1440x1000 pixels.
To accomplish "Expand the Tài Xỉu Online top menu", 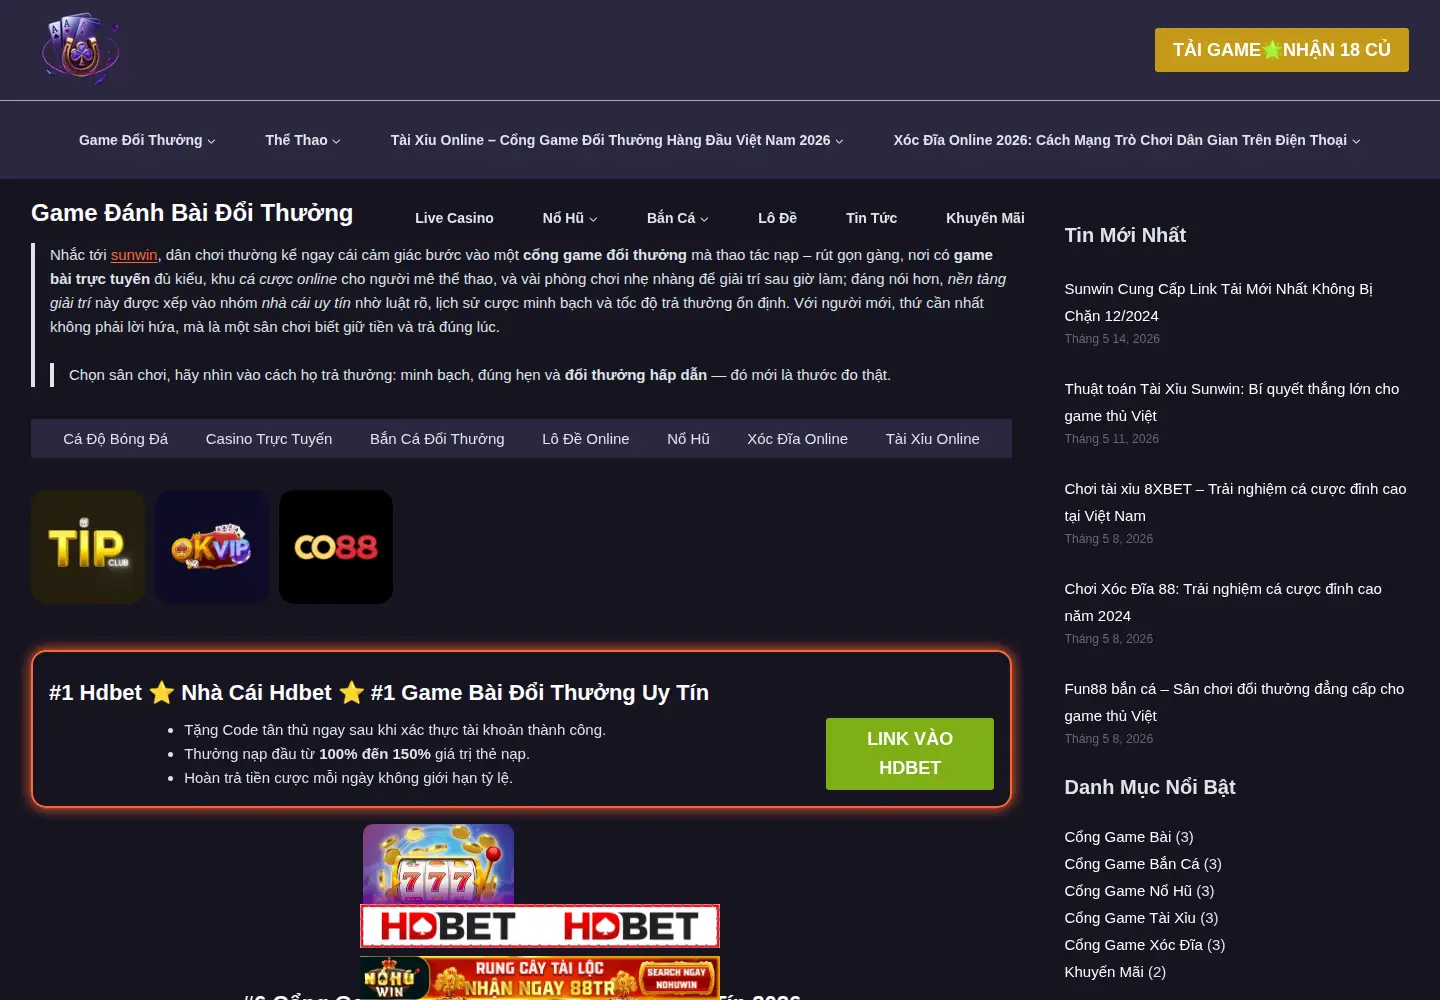I will pyautogui.click(x=617, y=140).
